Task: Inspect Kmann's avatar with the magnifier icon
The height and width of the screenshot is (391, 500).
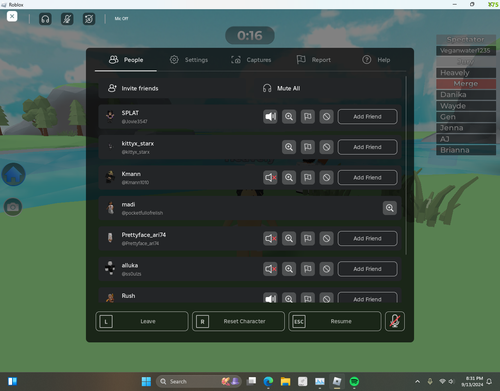Action: click(289, 178)
